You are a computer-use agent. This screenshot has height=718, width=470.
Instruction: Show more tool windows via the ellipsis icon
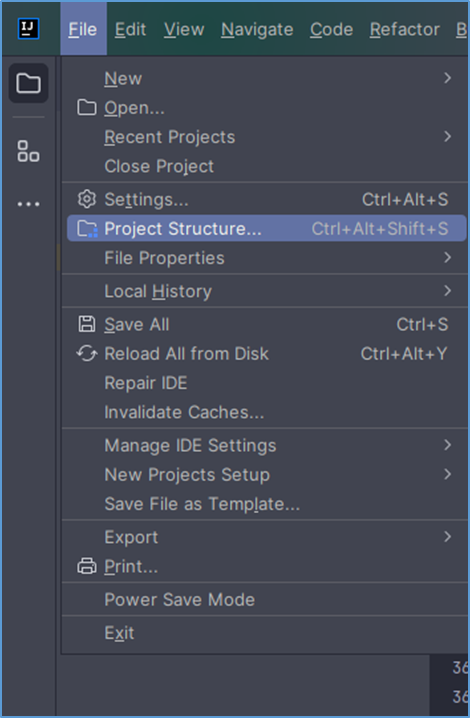(28, 204)
